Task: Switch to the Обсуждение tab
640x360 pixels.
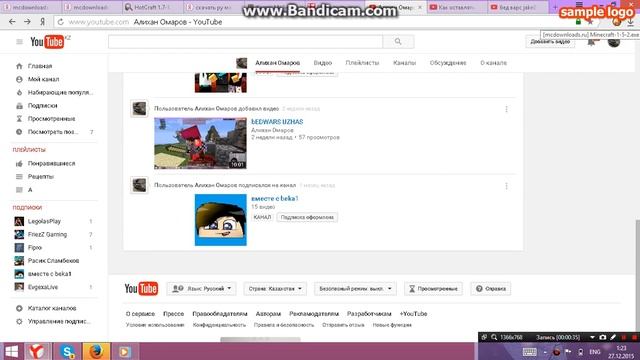Action: pos(448,63)
